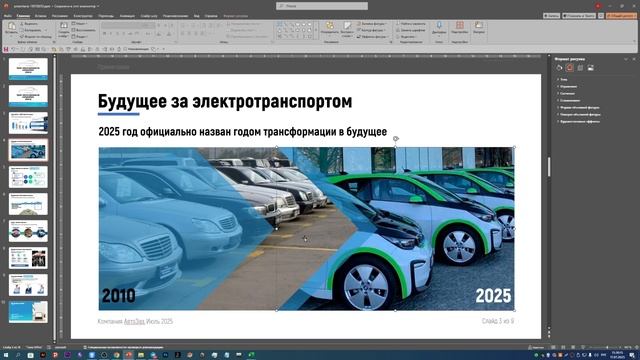This screenshot has height=360, width=640.
Task: Click New Slide (Создать слайд) button
Action: point(64,29)
